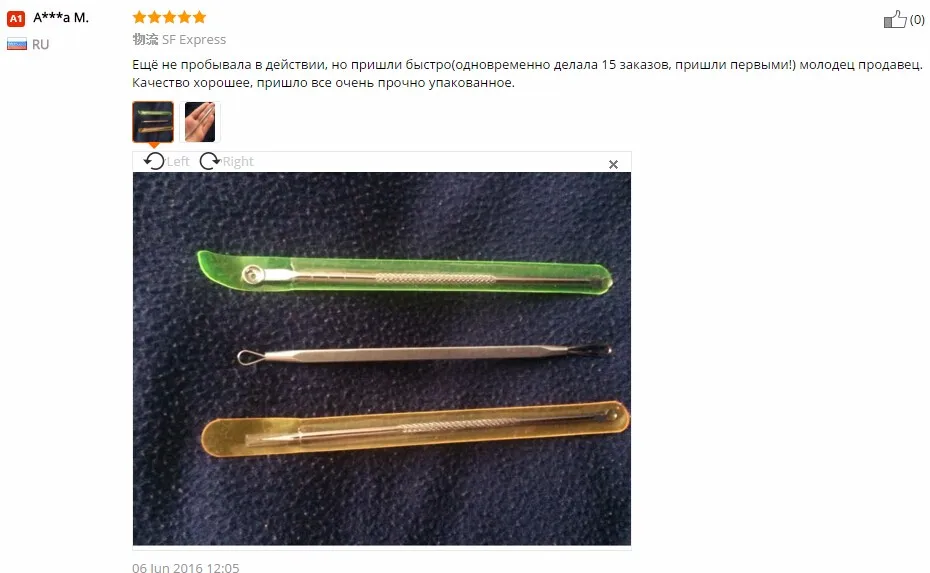Screen dimensions: 930x573
Task: Click the enlarged photo of the tools
Action: (382, 358)
